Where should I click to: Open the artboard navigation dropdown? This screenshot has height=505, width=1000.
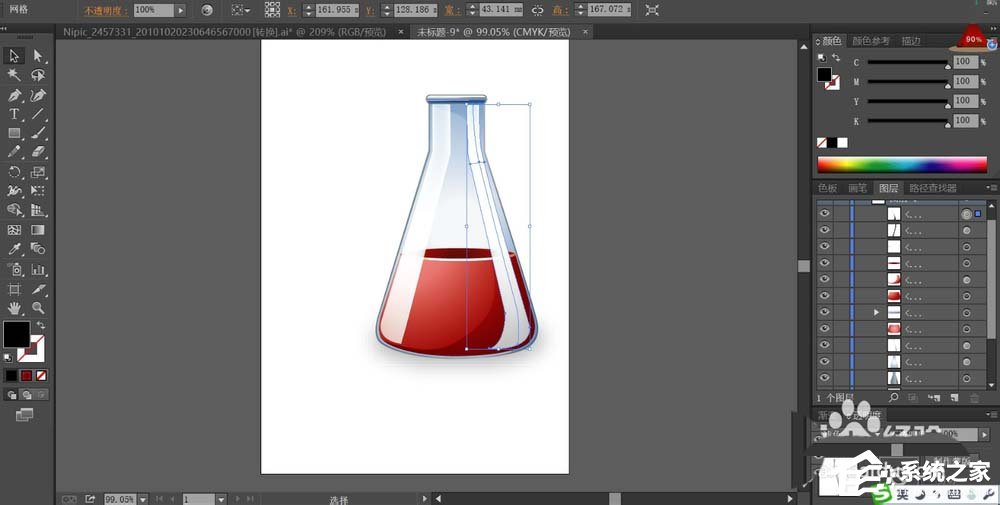[221, 499]
